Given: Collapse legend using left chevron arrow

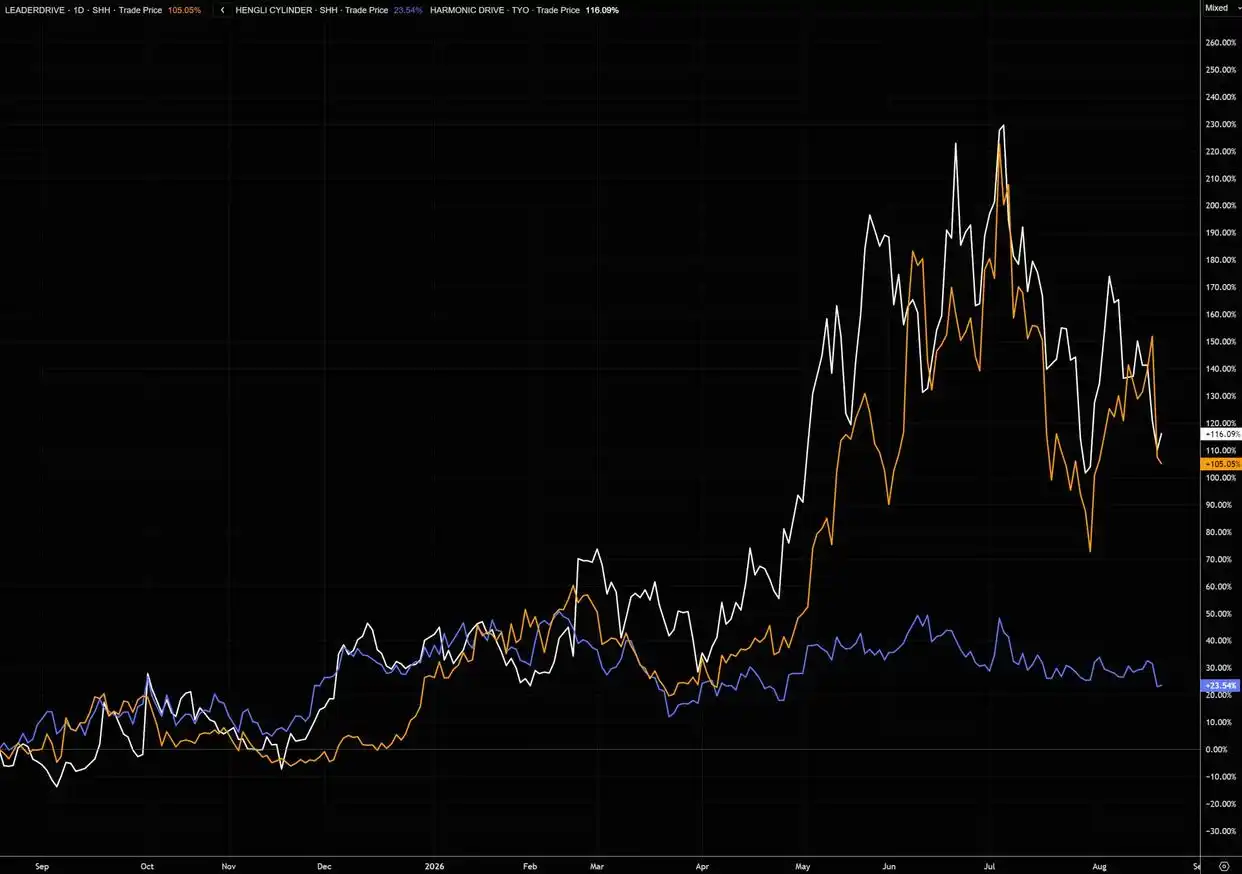Looking at the screenshot, I should pos(222,10).
